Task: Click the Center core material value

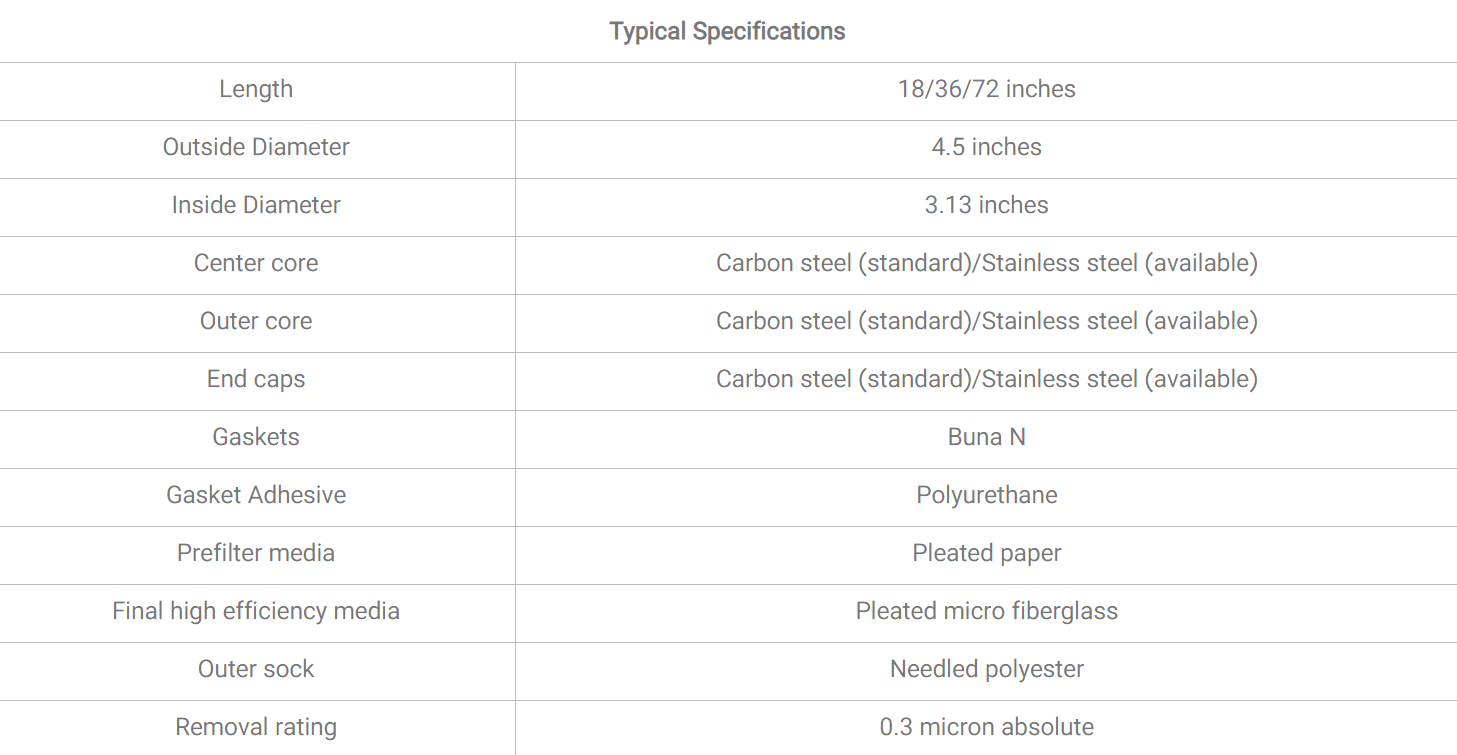Action: click(x=986, y=263)
